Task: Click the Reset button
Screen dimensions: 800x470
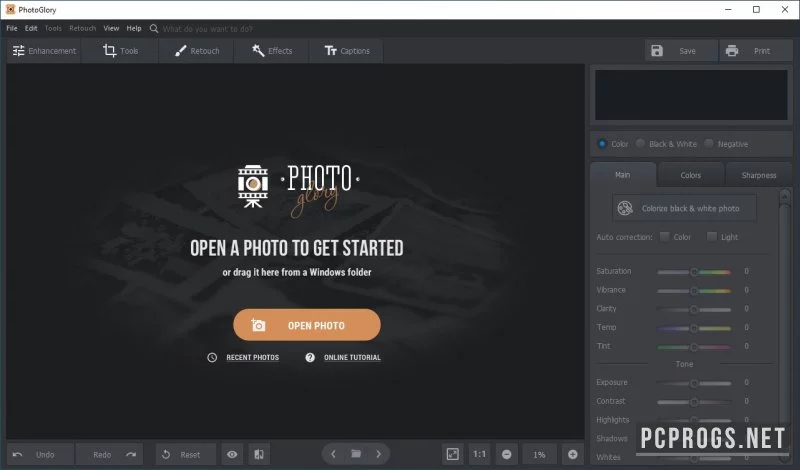Action: click(186, 454)
